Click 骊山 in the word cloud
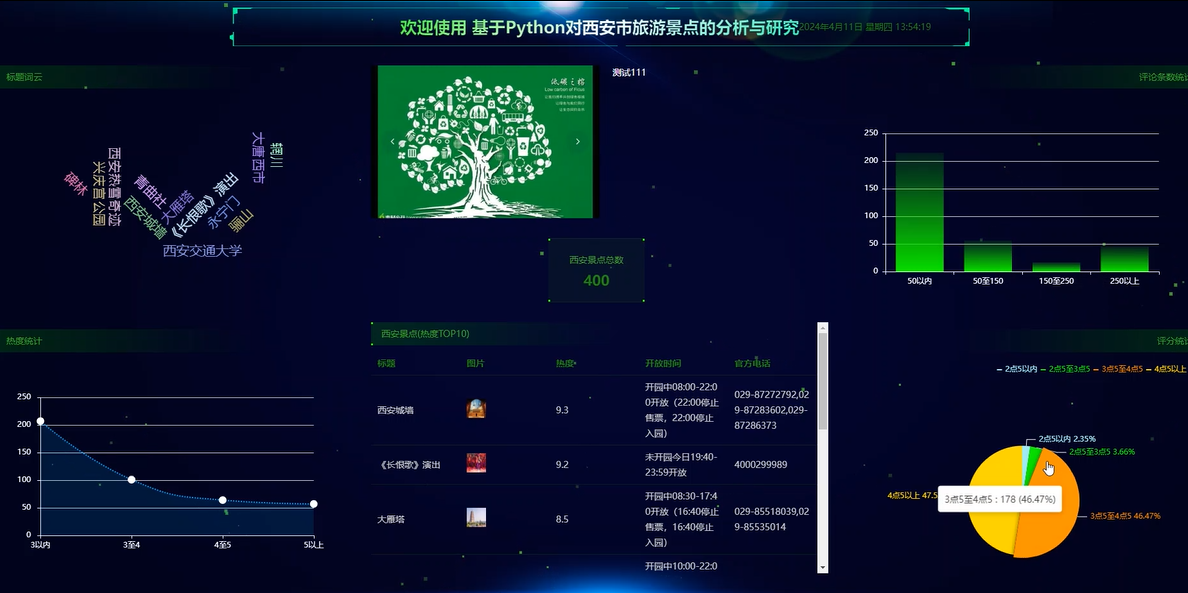Image resolution: width=1188 pixels, height=593 pixels. pyautogui.click(x=242, y=221)
